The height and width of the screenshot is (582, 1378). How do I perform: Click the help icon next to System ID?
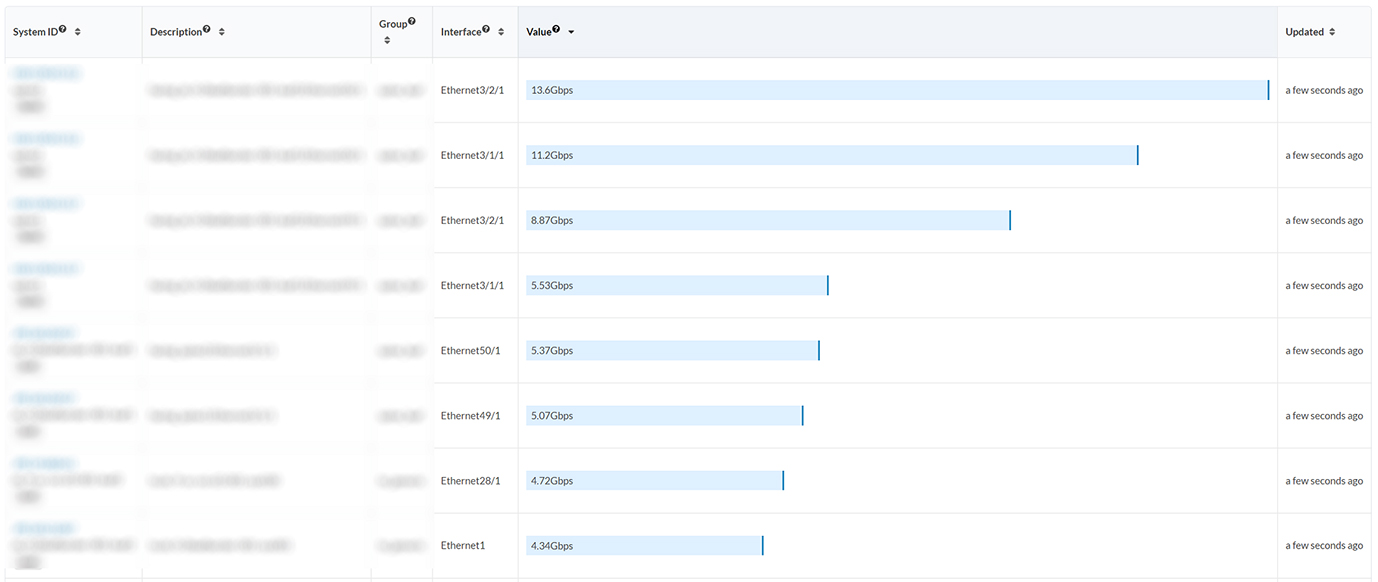(x=63, y=29)
